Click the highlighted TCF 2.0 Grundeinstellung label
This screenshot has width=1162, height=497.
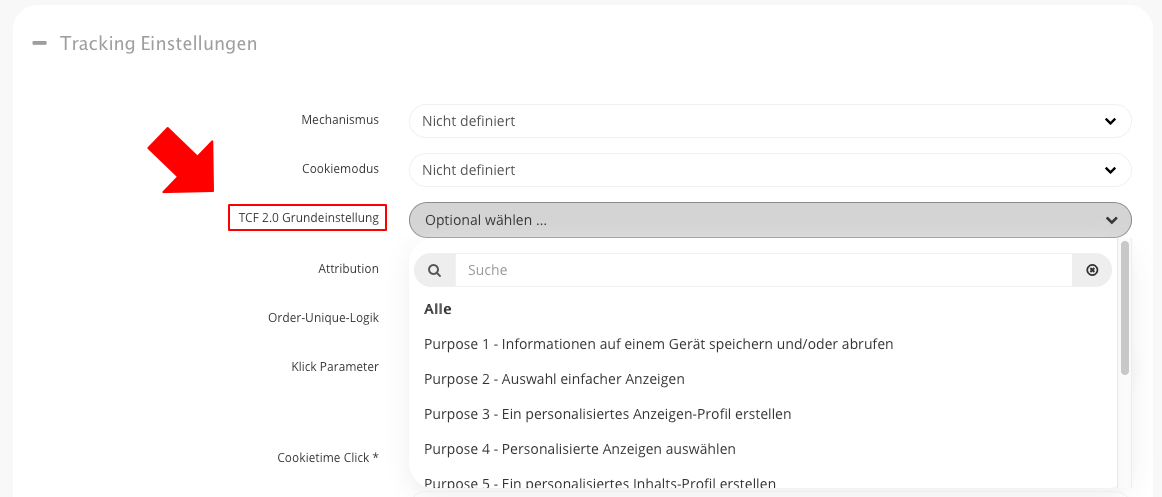point(308,218)
